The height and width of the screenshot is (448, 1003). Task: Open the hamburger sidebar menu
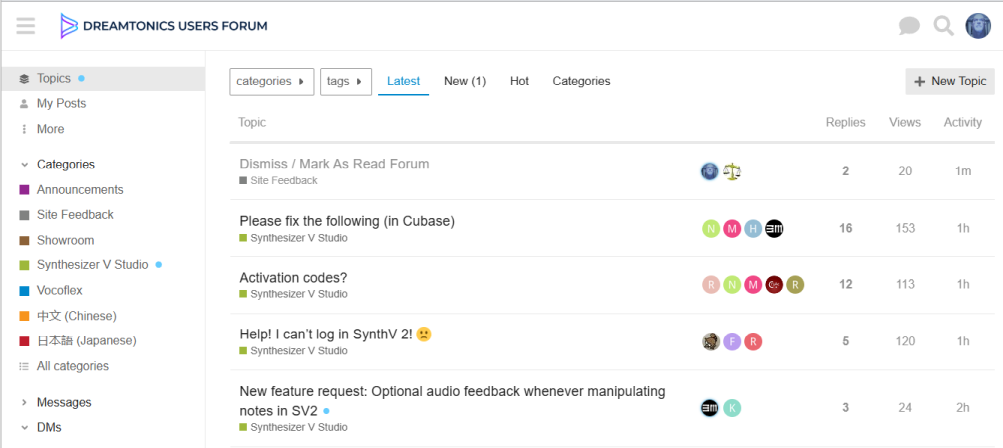[x=26, y=26]
